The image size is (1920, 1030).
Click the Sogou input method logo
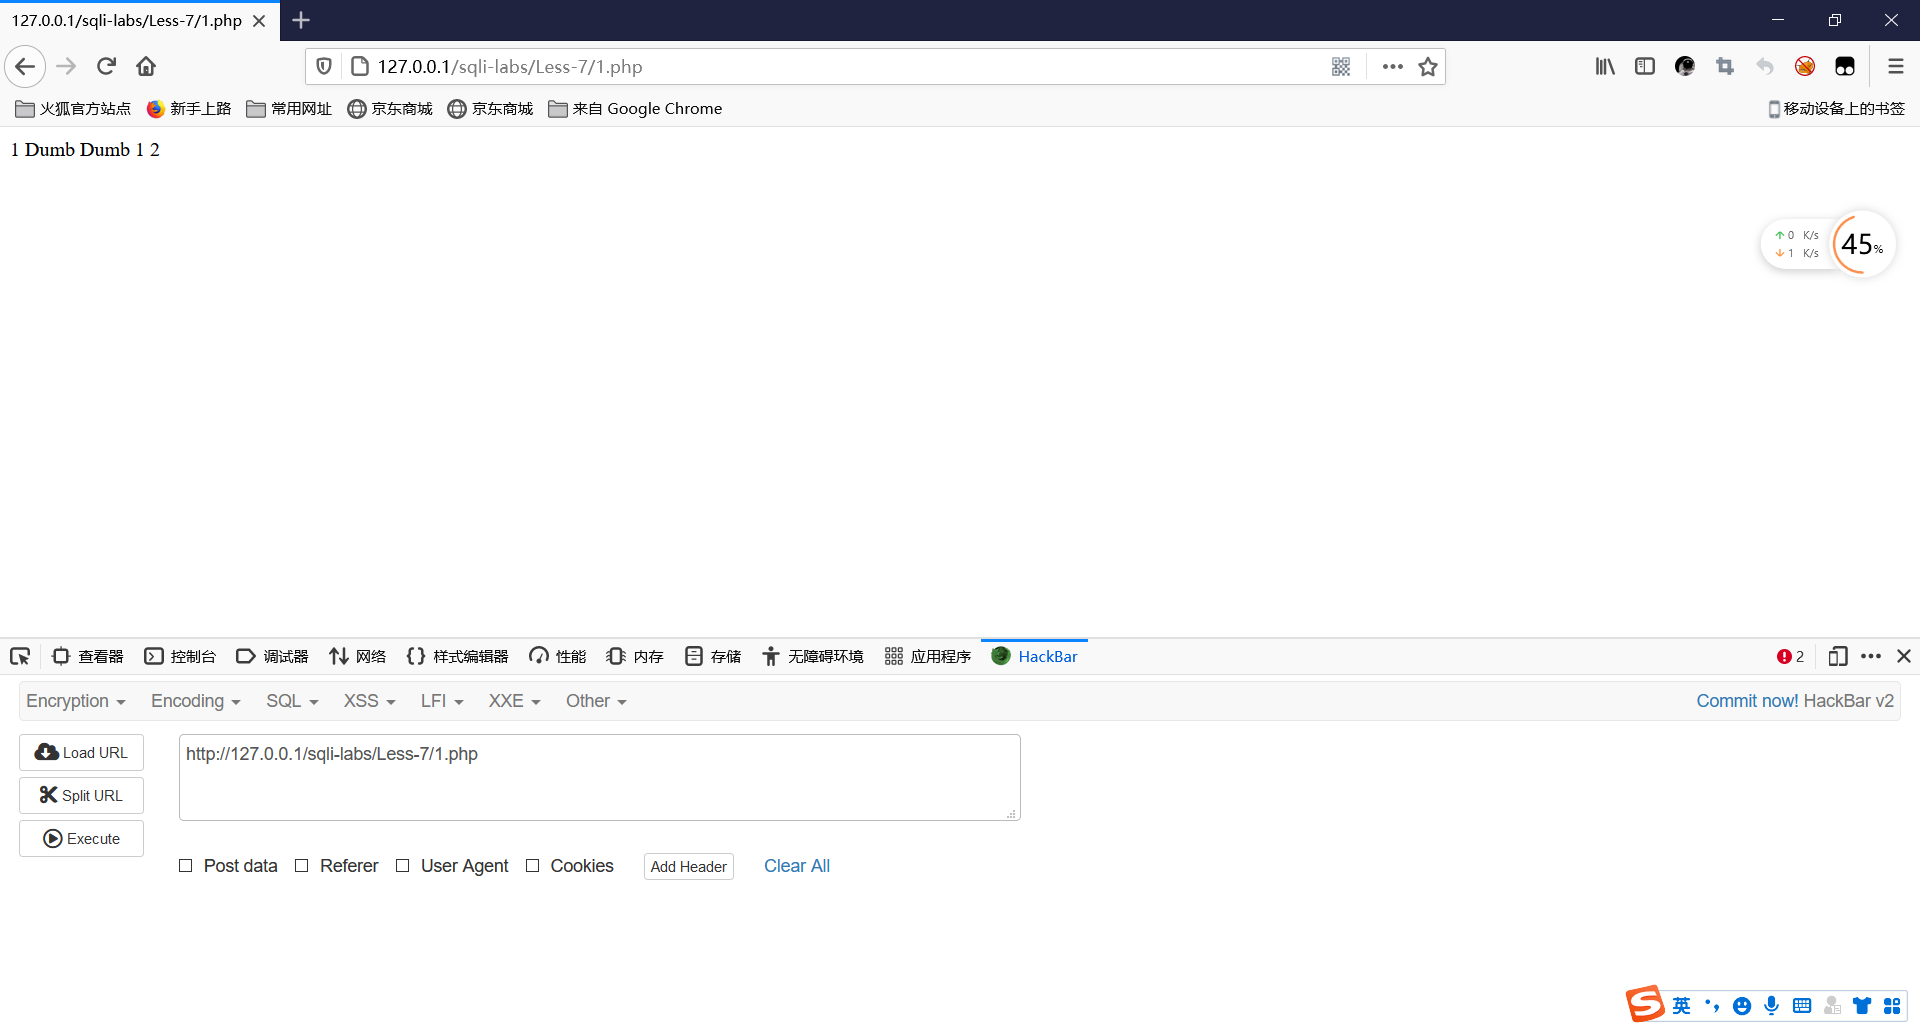tap(1645, 1004)
